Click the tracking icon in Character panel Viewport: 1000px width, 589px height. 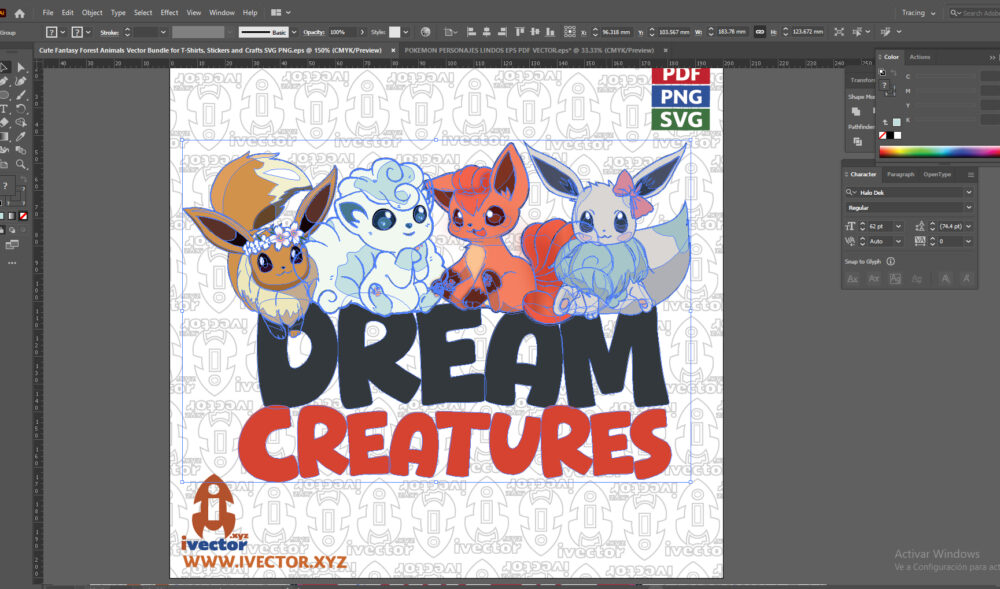[x=919, y=242]
